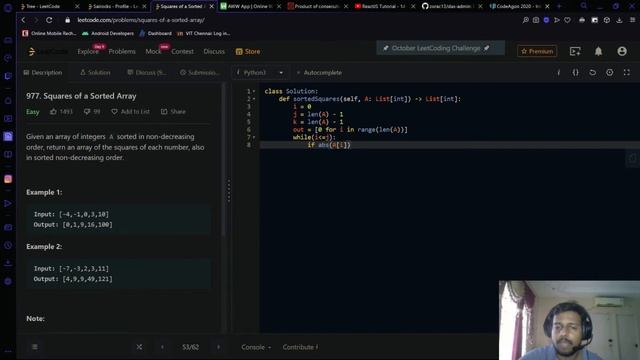Dislike the problem with thumbs down
640x360 pixels.
click(92, 111)
